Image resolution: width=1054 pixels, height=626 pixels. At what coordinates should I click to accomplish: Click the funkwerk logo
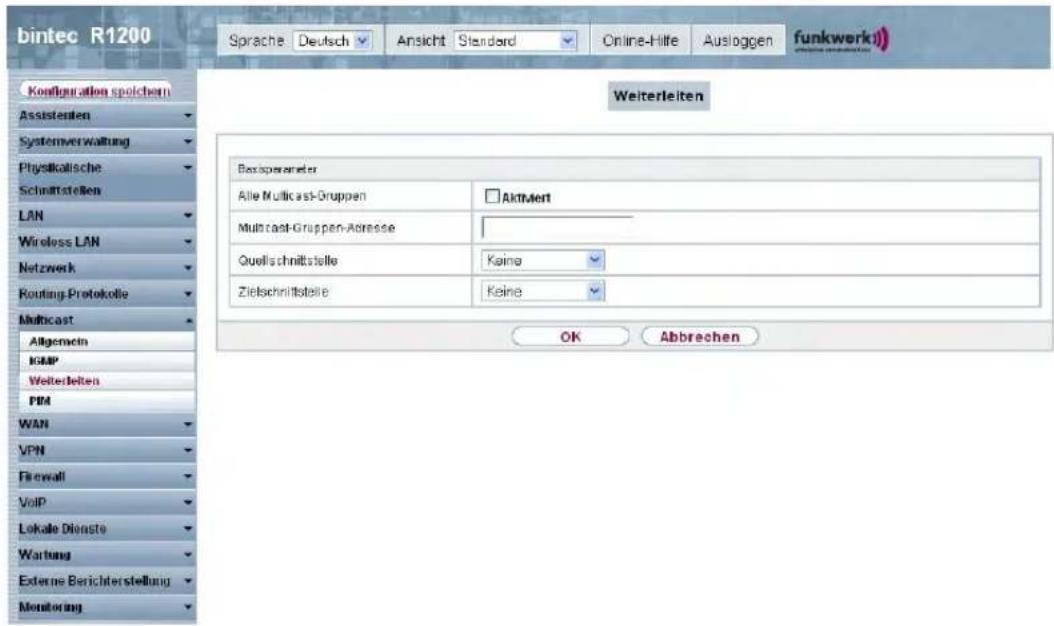point(840,39)
